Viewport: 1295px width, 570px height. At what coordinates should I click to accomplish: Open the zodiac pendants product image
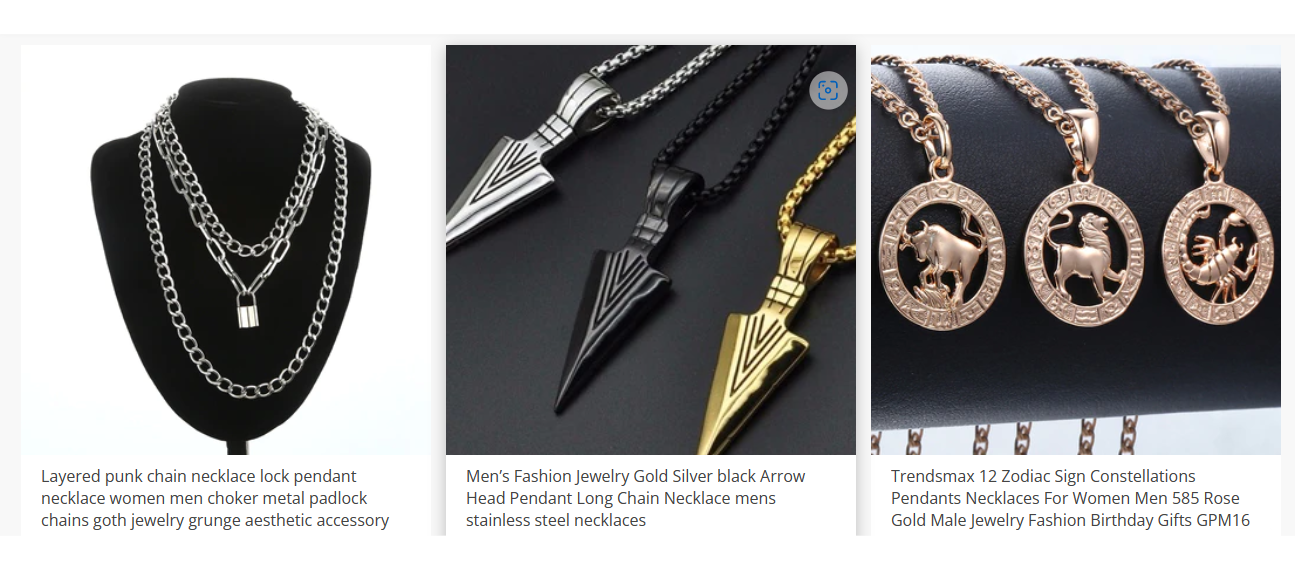pos(1076,250)
